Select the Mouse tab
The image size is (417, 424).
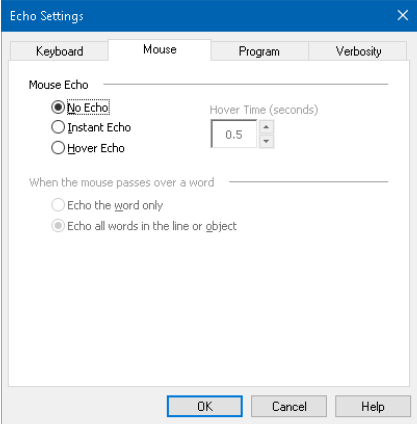160,50
